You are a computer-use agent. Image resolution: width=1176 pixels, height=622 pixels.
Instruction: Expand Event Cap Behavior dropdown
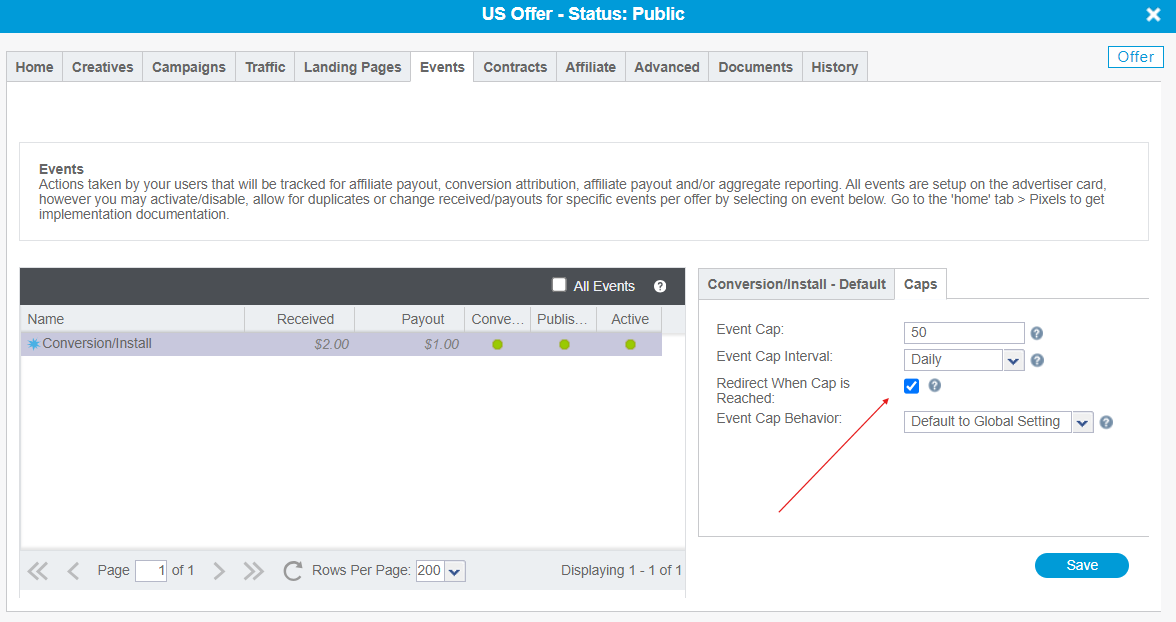(x=1082, y=422)
